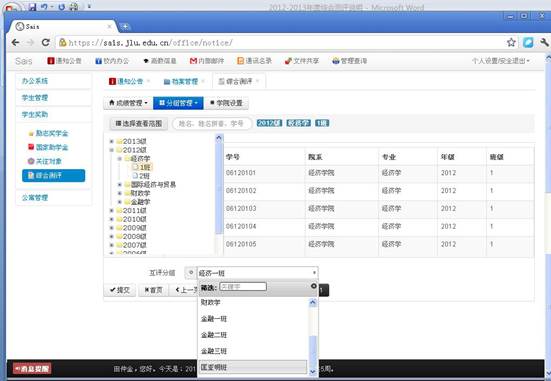551x381 pixels.
Task: Click the Sais brand logo text
Action: click(24, 61)
